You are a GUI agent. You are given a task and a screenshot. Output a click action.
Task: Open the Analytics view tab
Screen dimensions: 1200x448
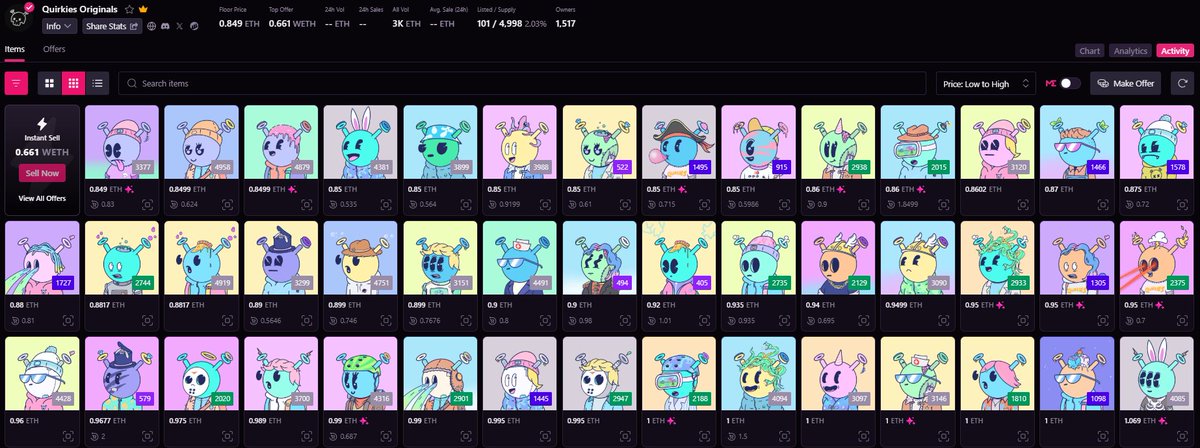(x=1130, y=51)
